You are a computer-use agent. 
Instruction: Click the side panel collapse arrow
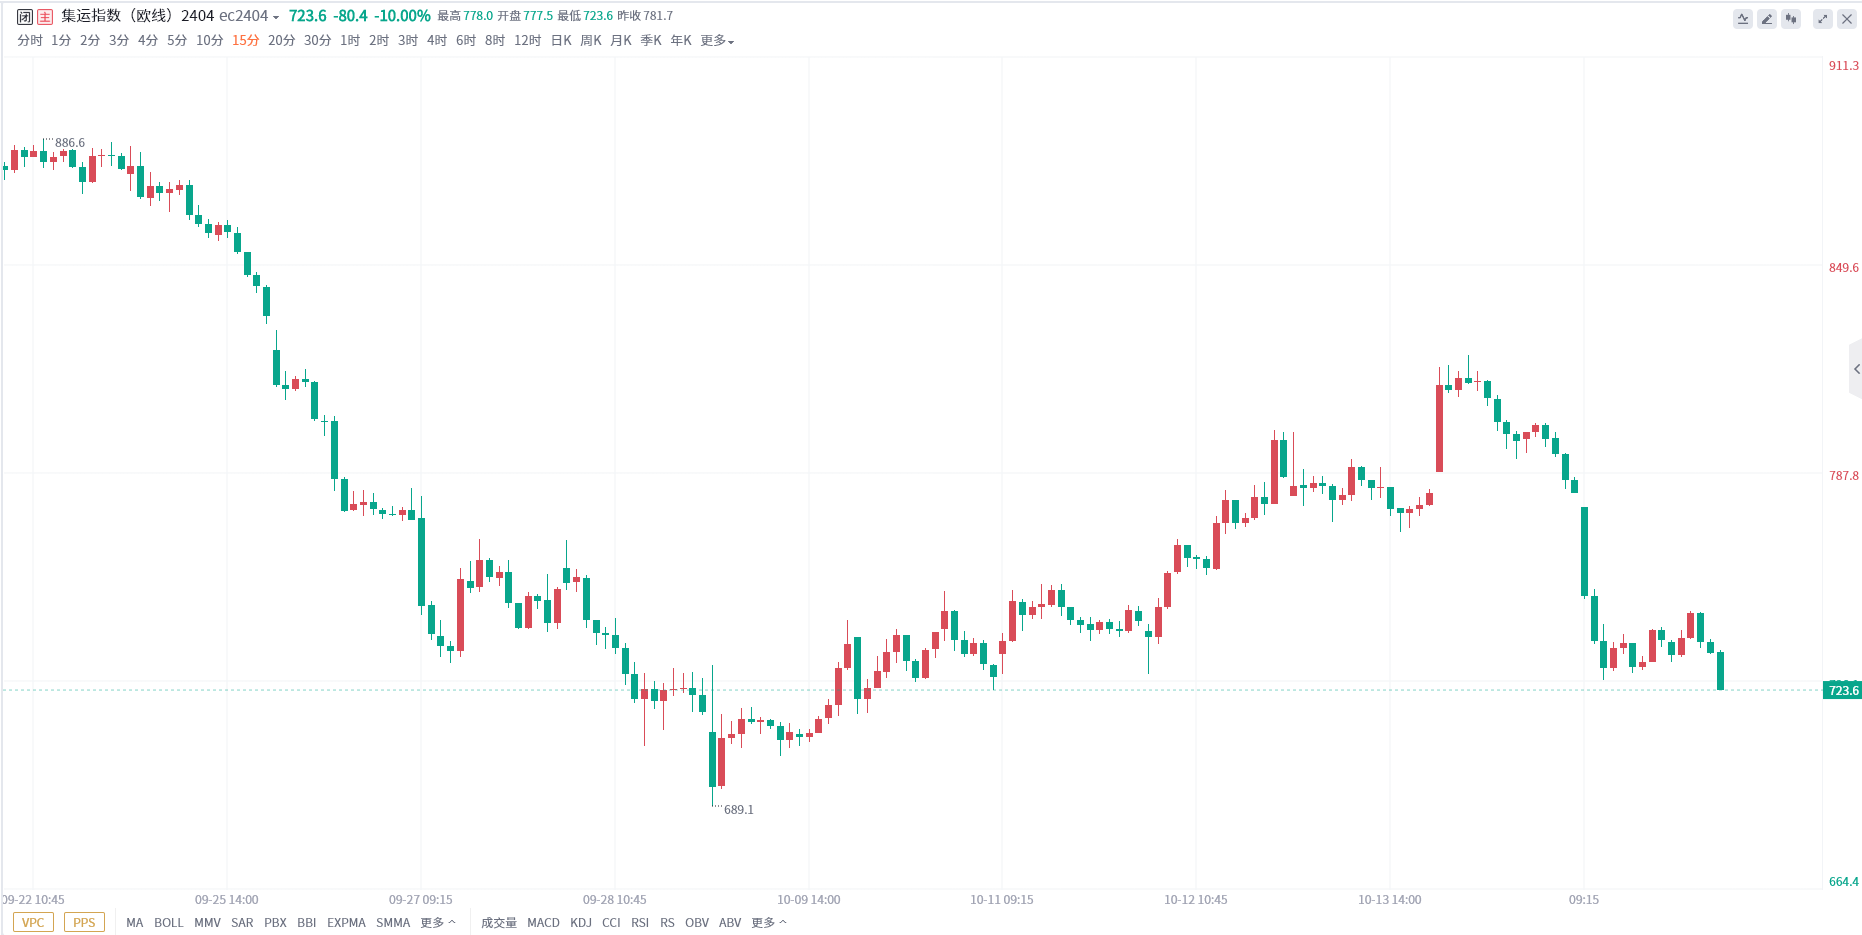tap(1856, 369)
